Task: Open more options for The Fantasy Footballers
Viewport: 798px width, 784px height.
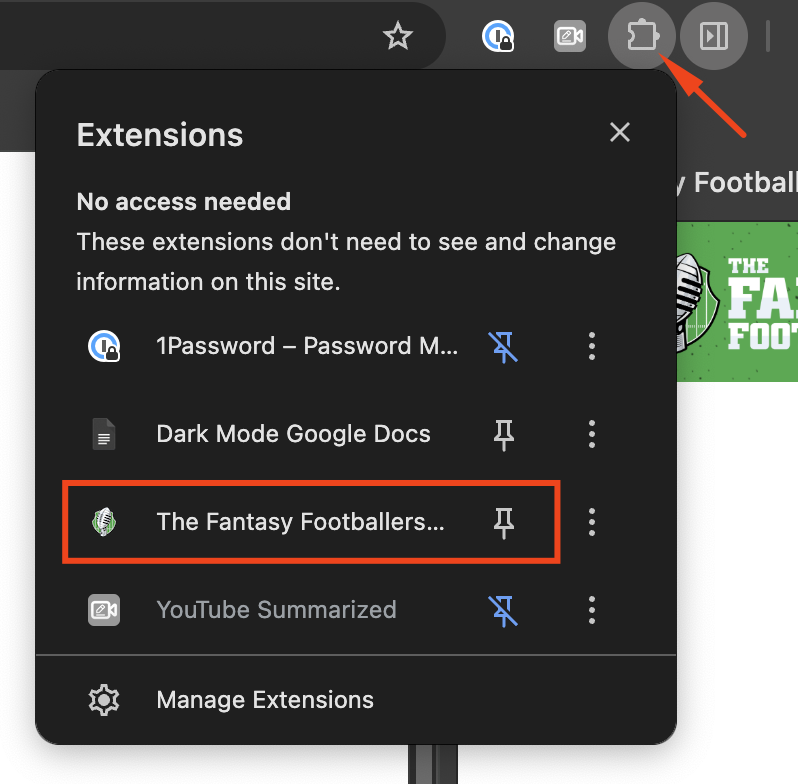Action: 591,522
